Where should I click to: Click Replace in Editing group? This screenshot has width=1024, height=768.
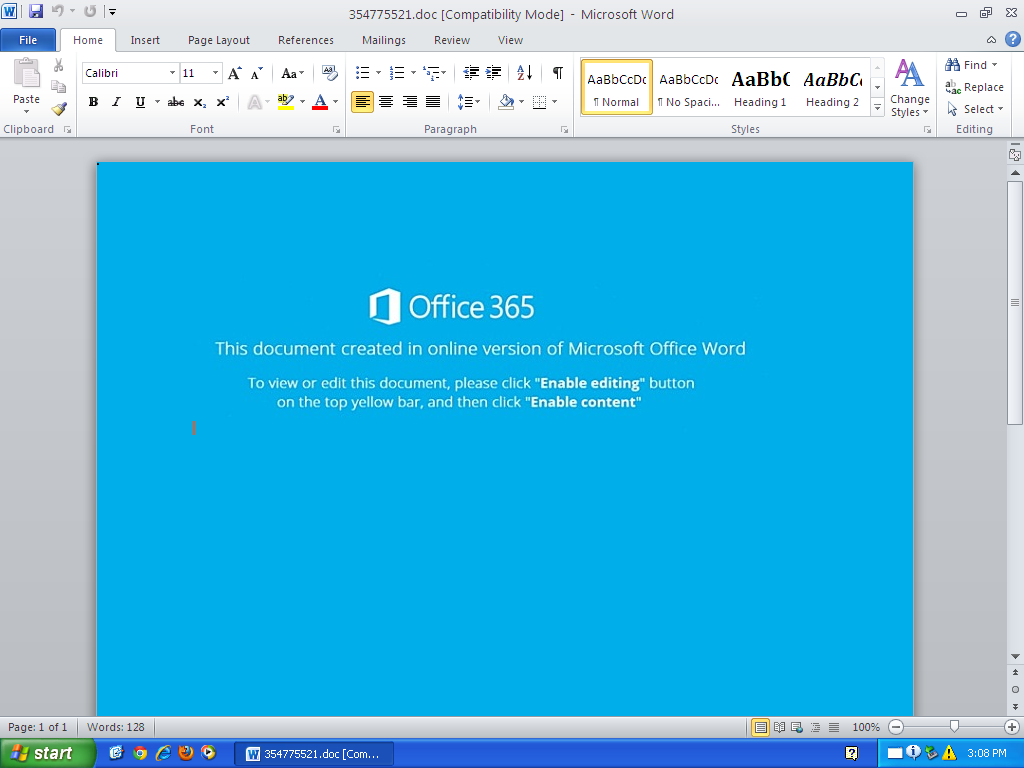pos(974,87)
